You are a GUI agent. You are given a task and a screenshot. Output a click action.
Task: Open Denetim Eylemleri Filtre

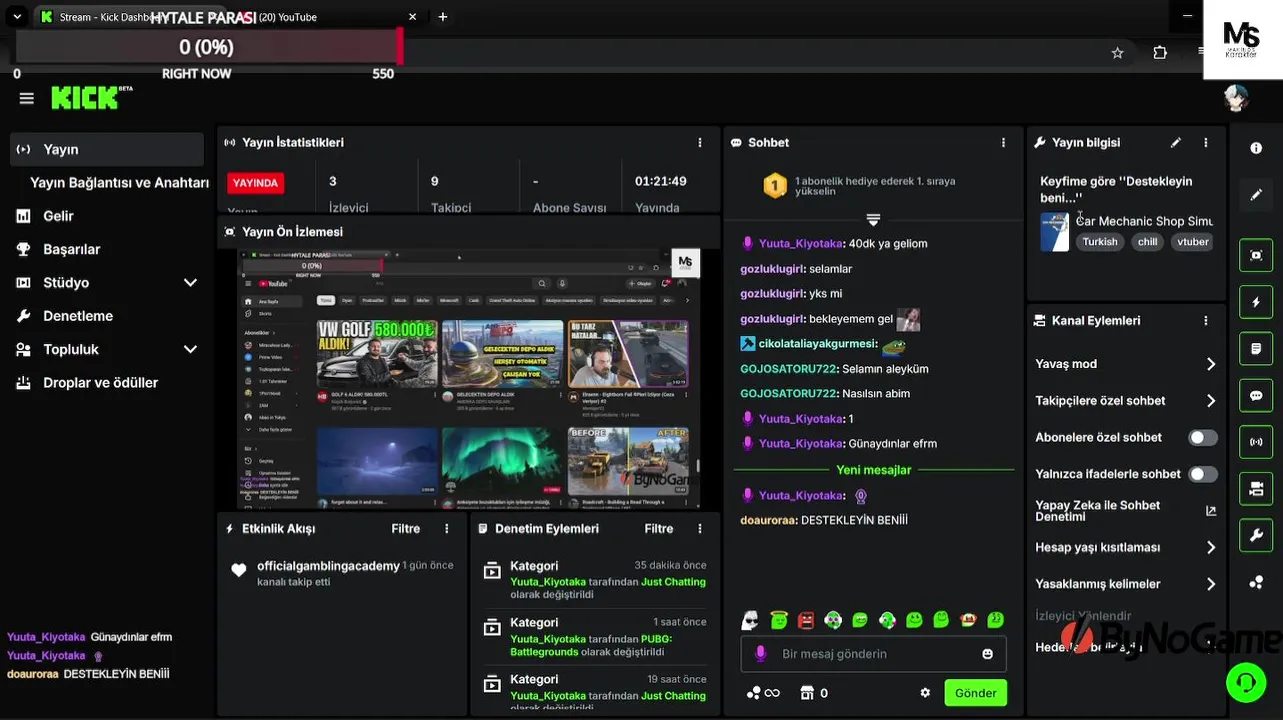[658, 529]
